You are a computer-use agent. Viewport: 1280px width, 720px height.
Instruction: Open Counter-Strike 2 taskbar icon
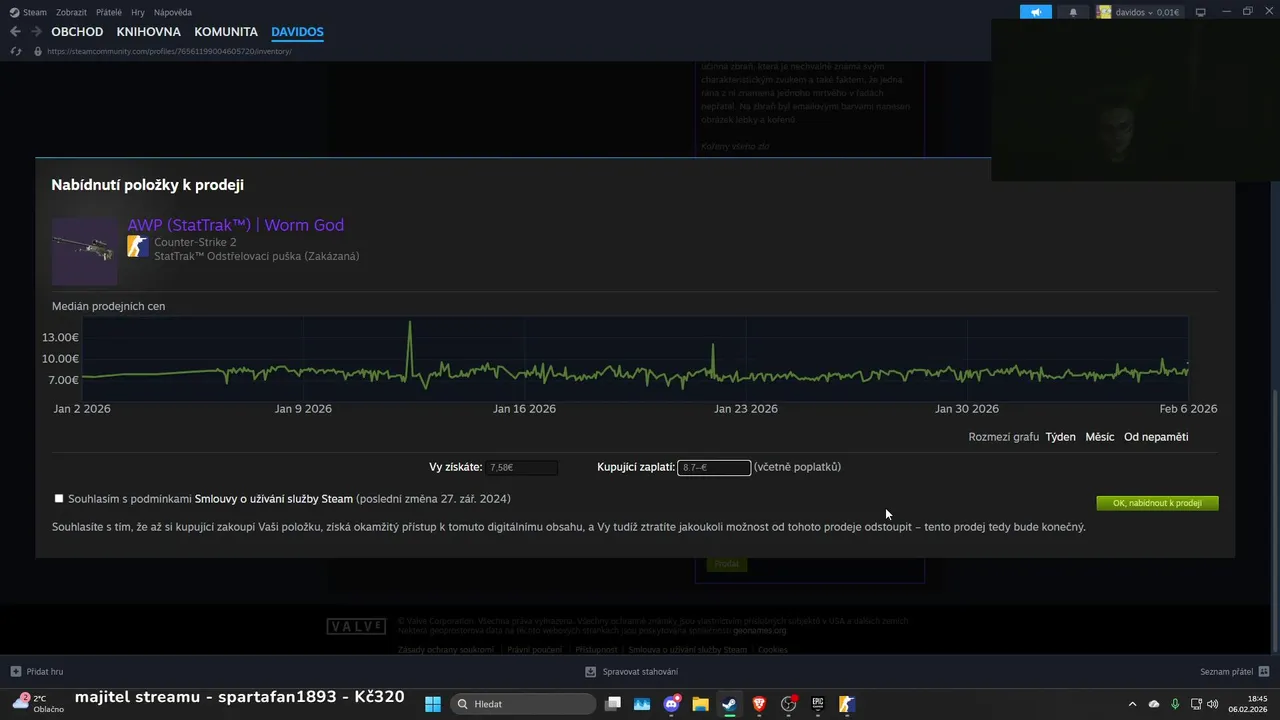846,704
